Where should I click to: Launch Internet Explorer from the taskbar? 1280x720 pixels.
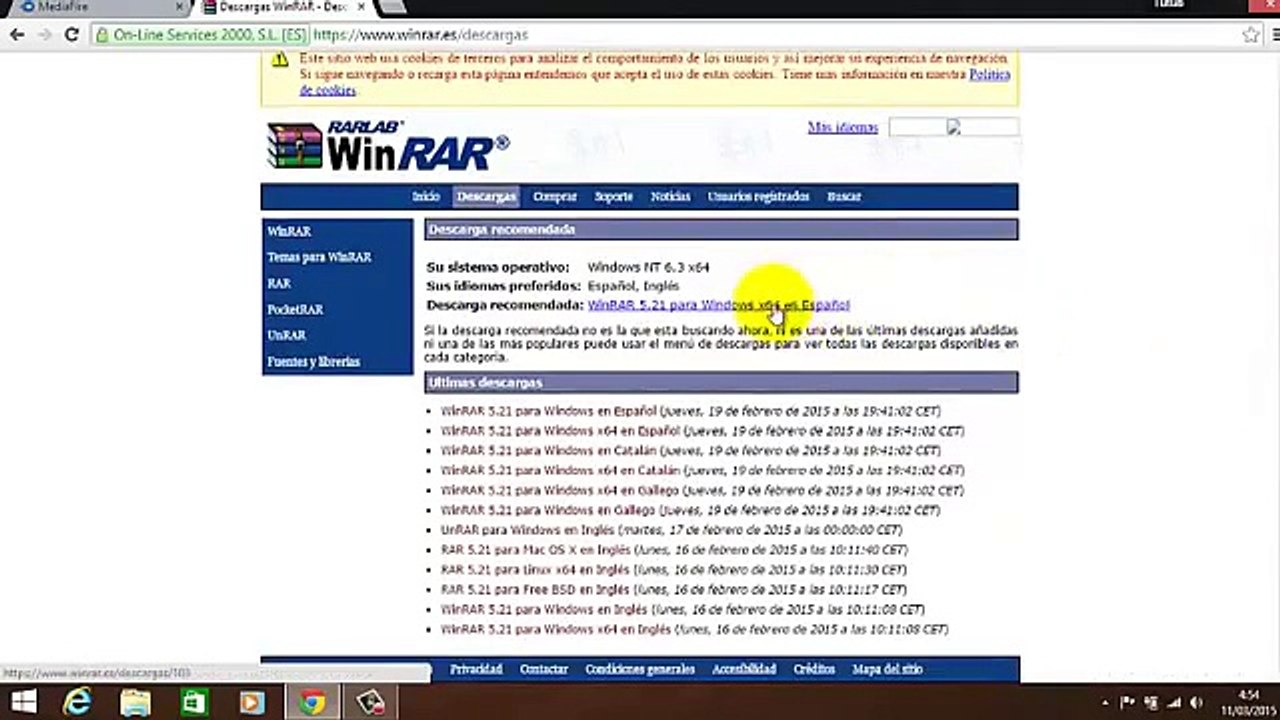pyautogui.click(x=77, y=702)
